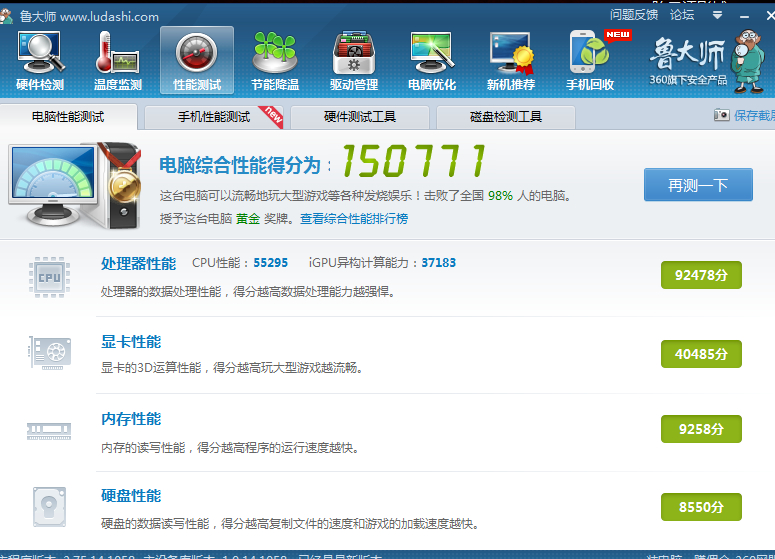Click the memory stick icon

tap(49, 431)
